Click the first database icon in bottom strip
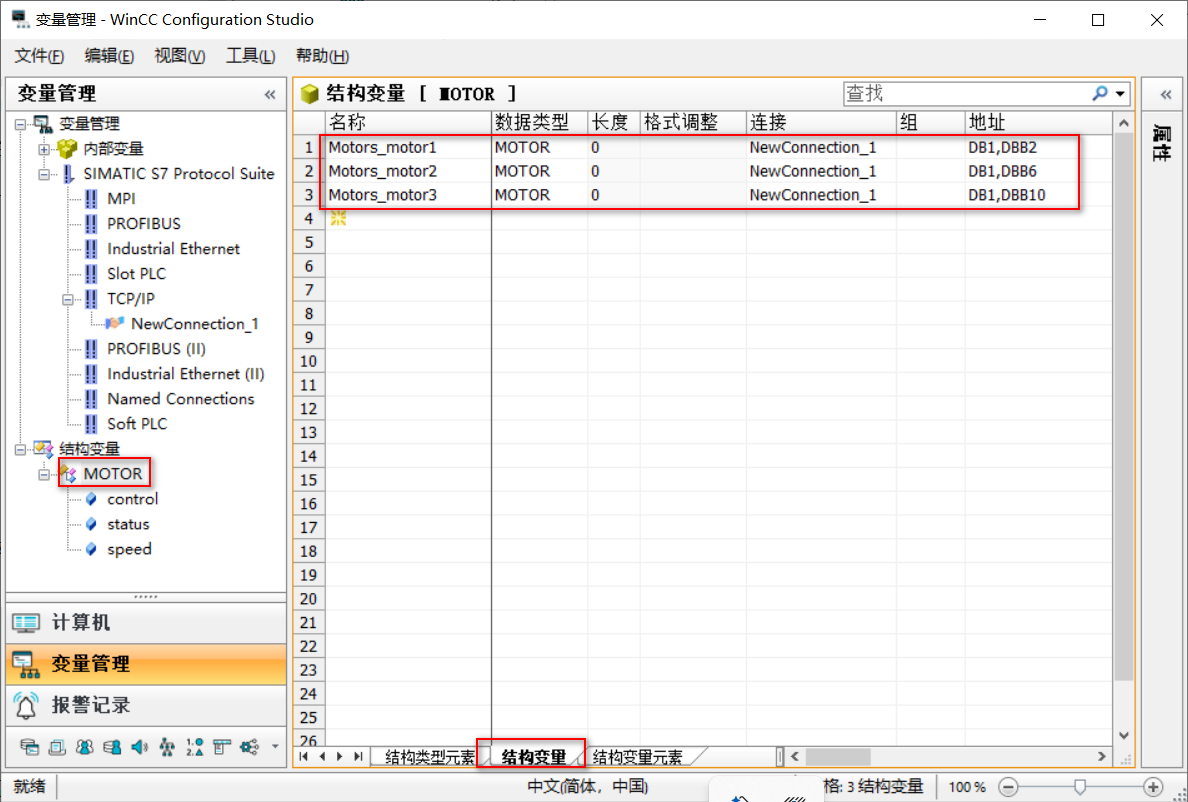This screenshot has width=1188, height=802. 30,747
